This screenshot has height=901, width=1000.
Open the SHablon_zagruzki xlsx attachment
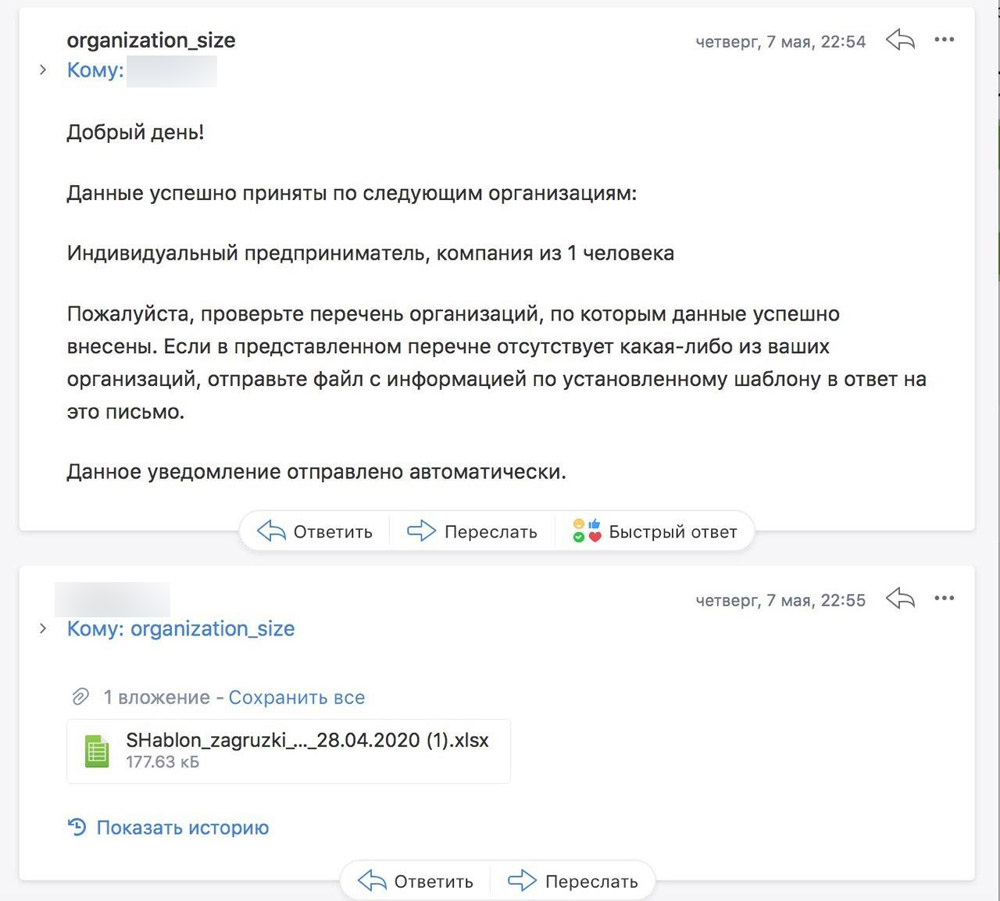[x=307, y=741]
